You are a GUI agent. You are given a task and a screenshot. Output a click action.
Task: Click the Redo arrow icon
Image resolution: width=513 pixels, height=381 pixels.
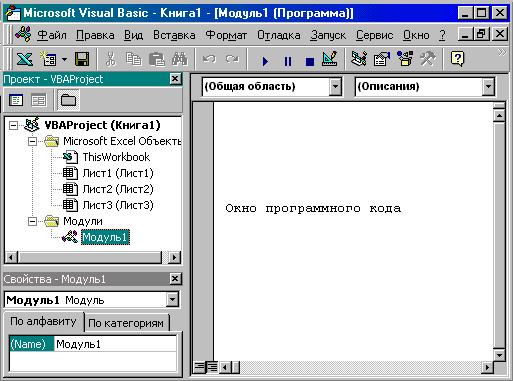(x=232, y=59)
